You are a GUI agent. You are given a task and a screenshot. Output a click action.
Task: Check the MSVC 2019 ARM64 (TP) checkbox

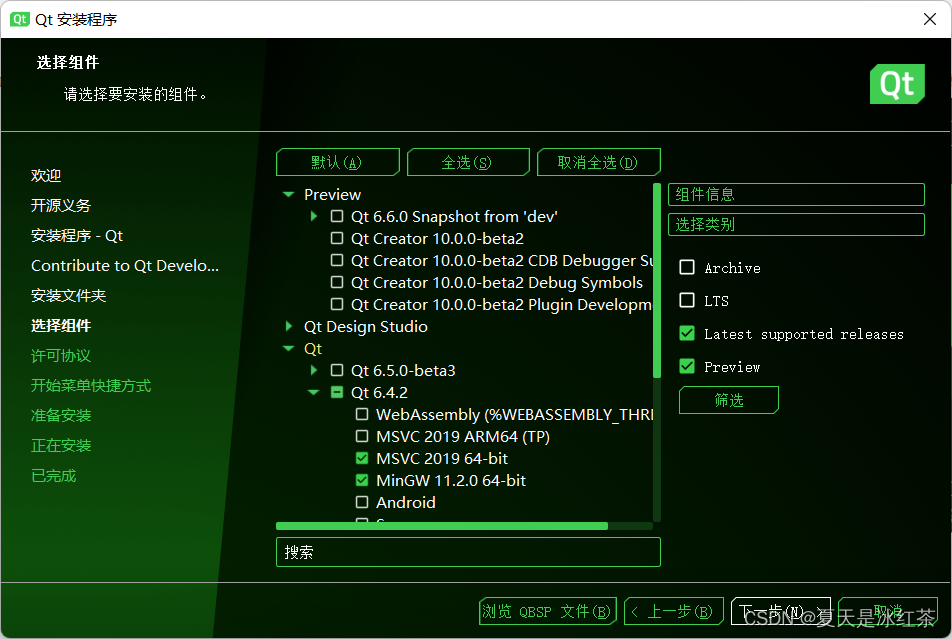362,436
